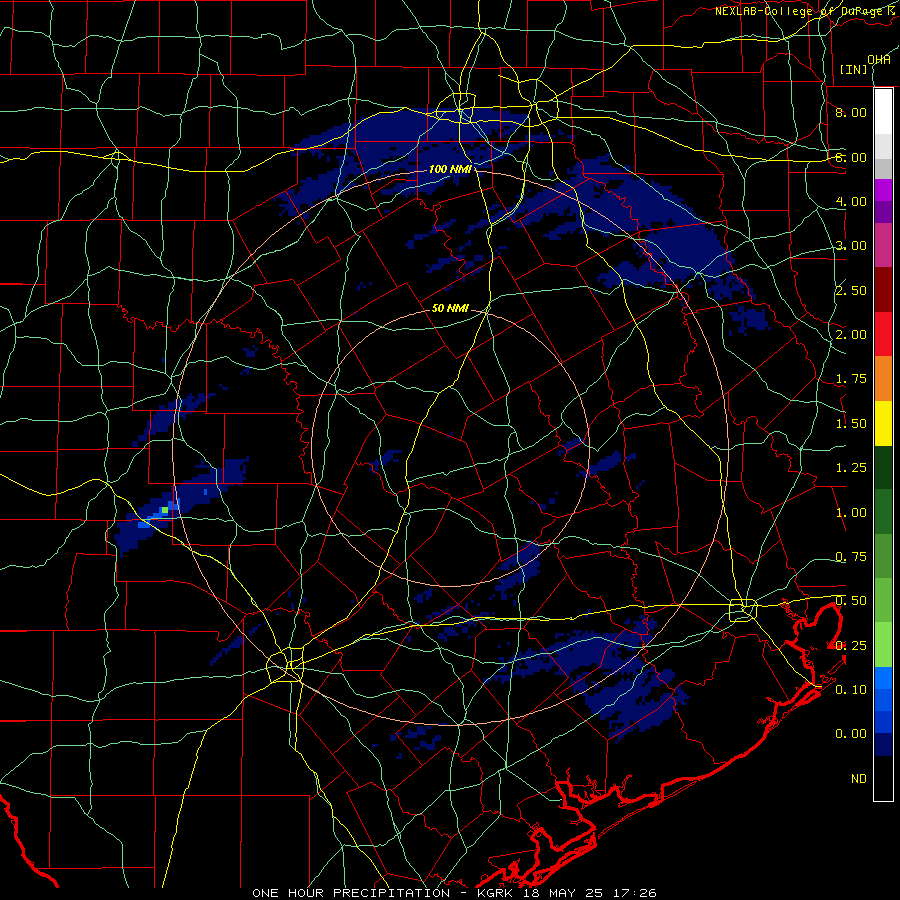Click the 2.00 legend value
This screenshot has width=900, height=900.
coord(851,335)
